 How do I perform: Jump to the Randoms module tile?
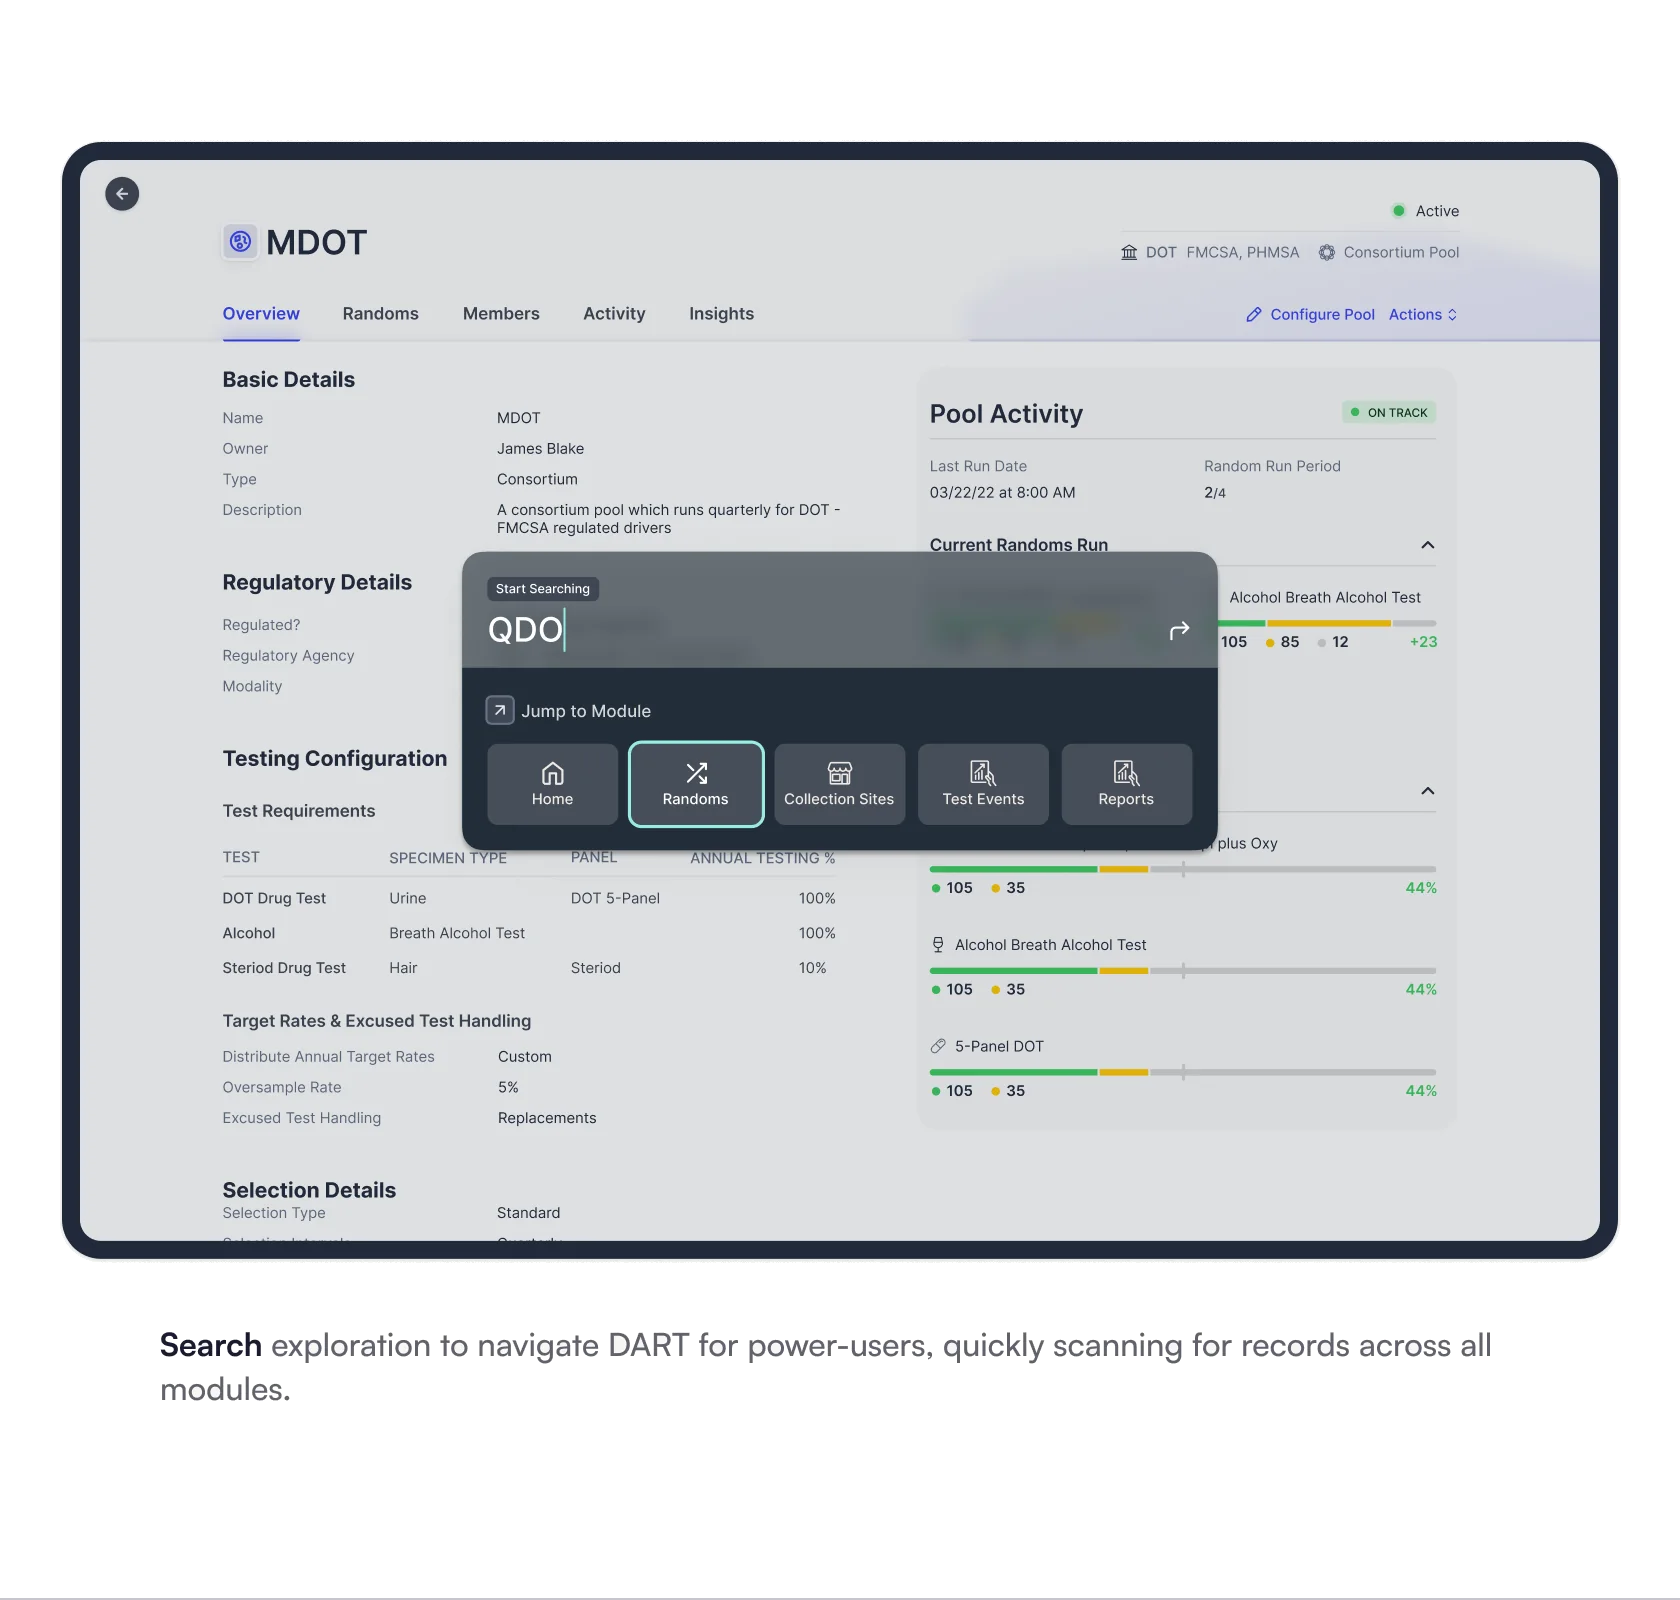click(696, 784)
